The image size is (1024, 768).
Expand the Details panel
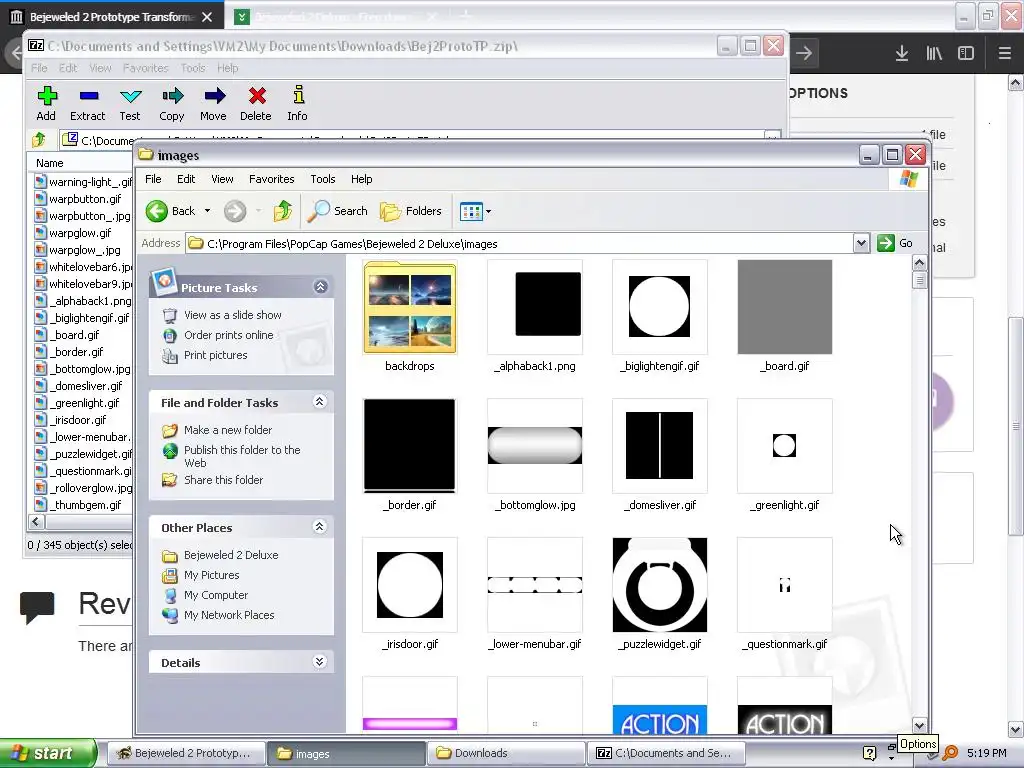pos(319,662)
